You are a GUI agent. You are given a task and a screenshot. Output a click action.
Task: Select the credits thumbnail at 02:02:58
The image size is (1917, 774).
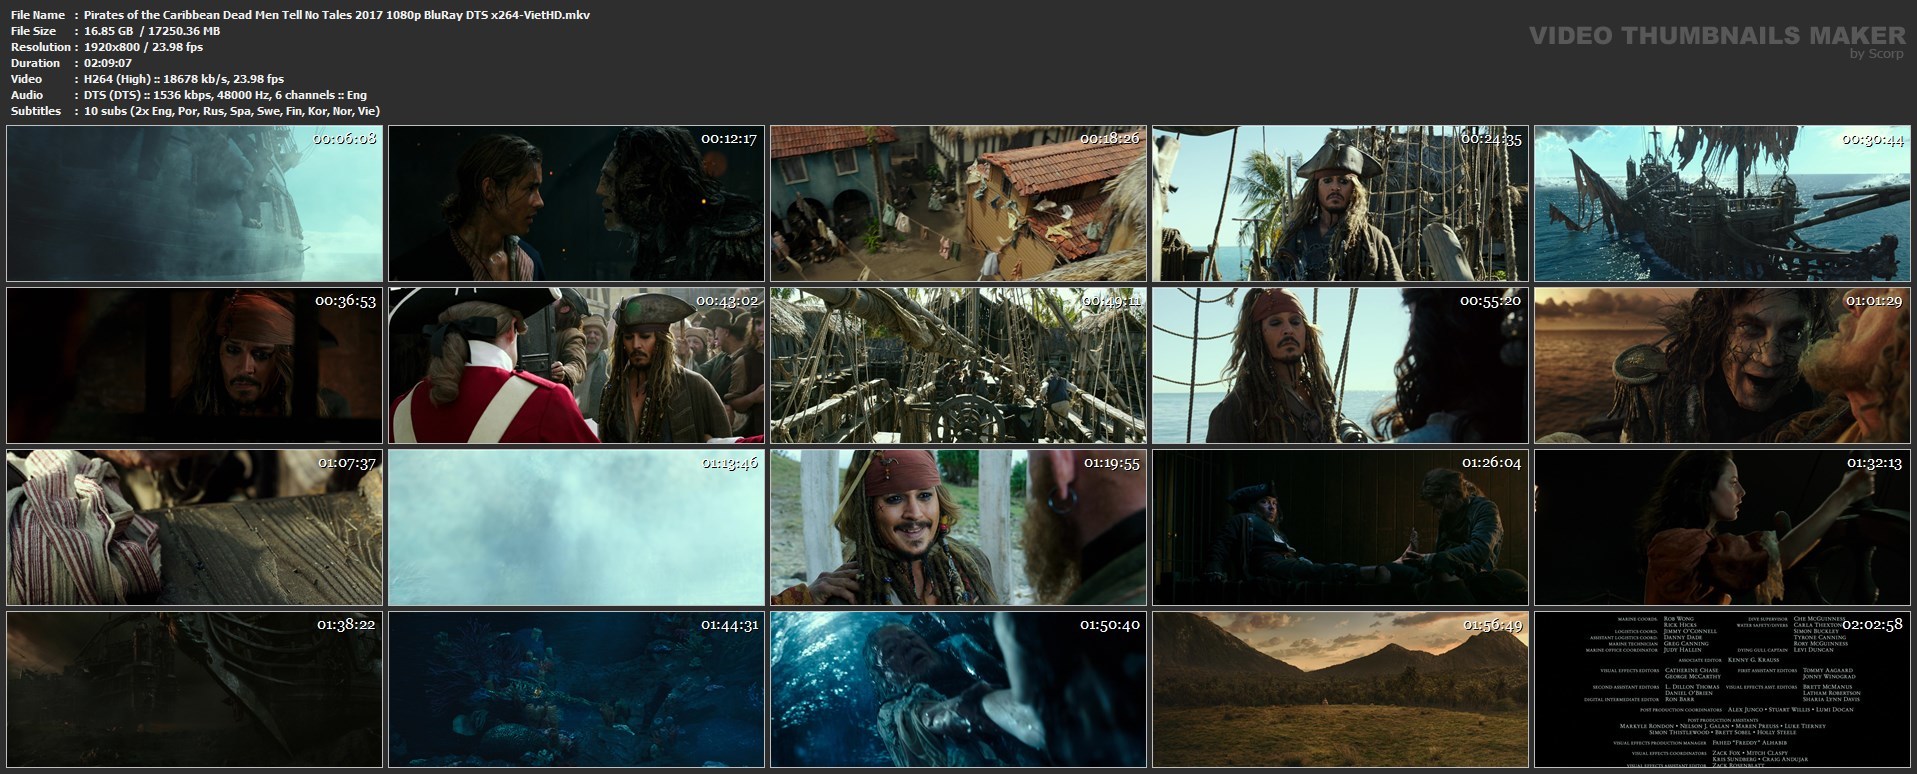[1723, 690]
